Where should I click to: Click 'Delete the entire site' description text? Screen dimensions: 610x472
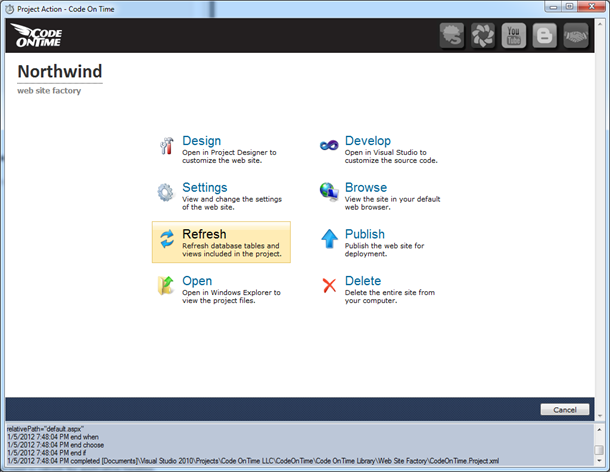tap(390, 297)
